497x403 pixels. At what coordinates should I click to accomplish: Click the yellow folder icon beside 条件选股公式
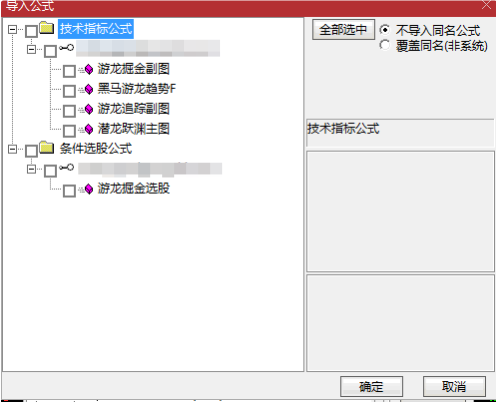tap(47, 147)
